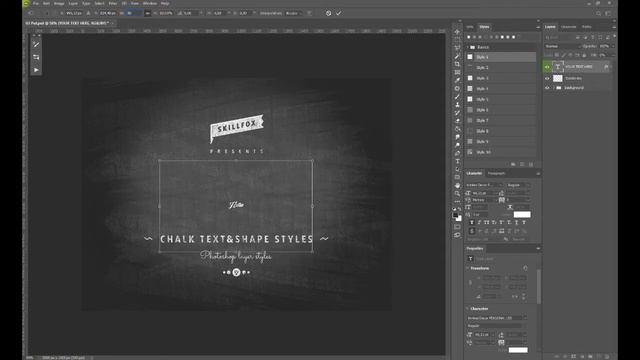Open the Filter menu
640x360 pixels.
[113, 3]
